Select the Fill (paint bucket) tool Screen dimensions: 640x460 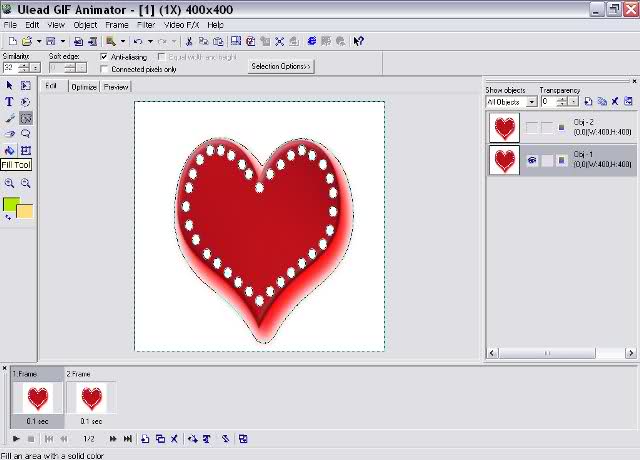click(x=9, y=150)
